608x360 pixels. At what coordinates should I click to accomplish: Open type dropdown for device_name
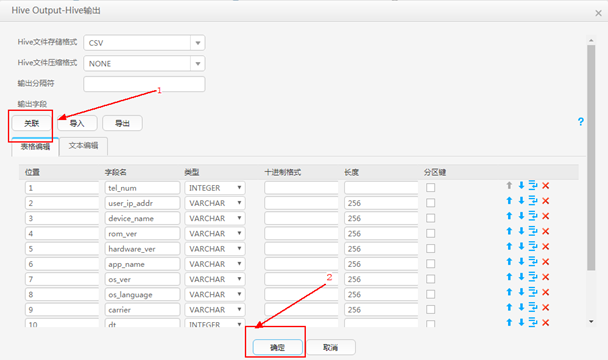point(215,218)
